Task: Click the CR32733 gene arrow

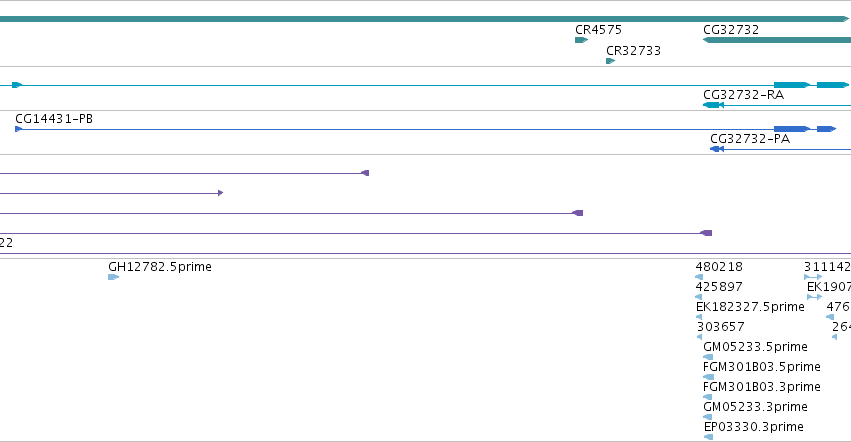Action: pos(610,61)
